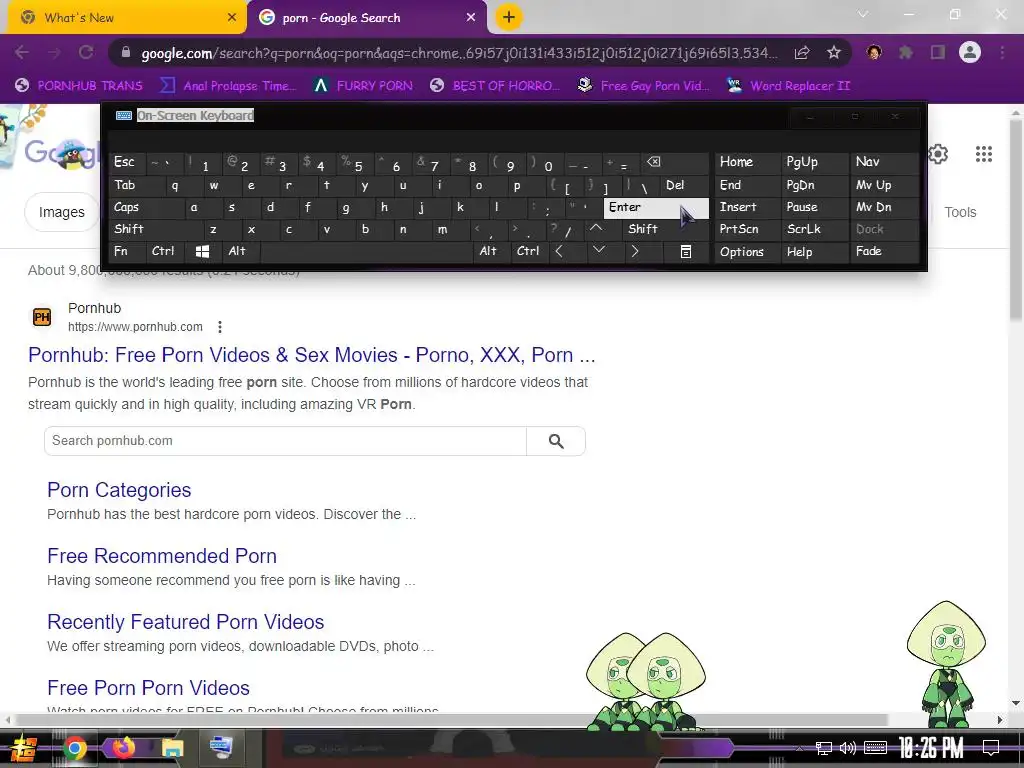
Task: Toggle right Shift key on On-Screen Keyboard
Action: (x=666, y=229)
